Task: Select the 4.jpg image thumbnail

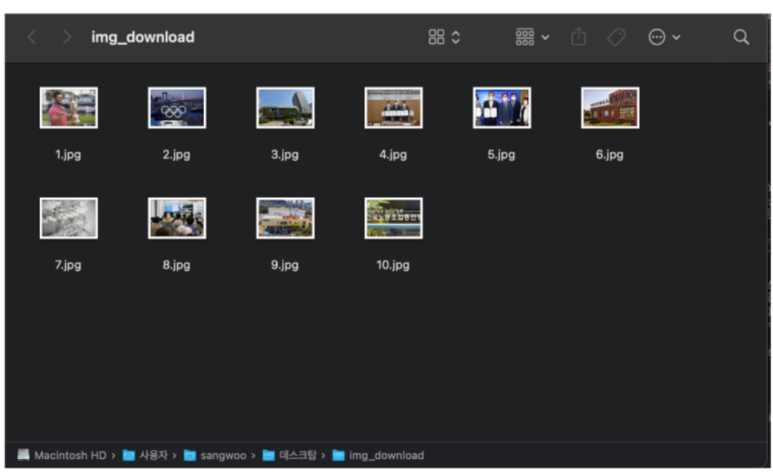Action: [x=393, y=108]
